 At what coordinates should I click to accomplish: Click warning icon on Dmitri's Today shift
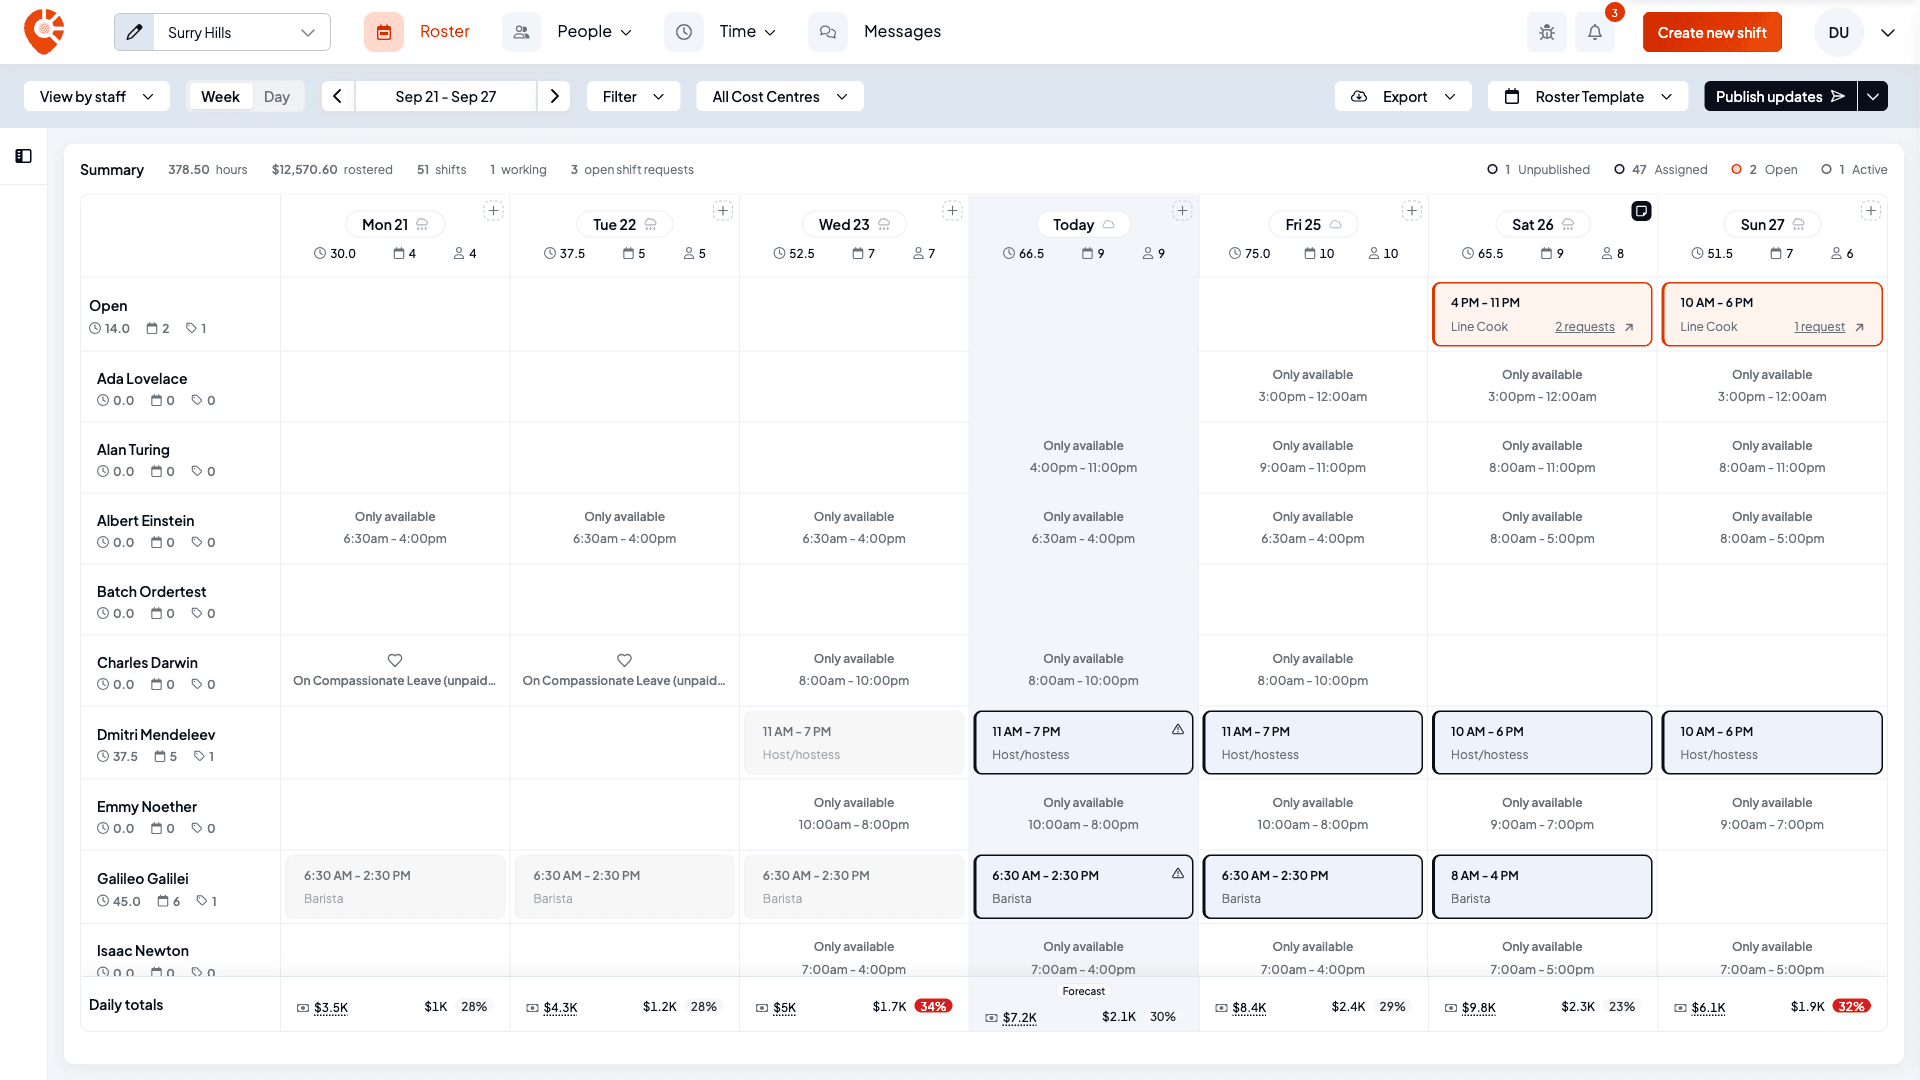pyautogui.click(x=1178, y=730)
